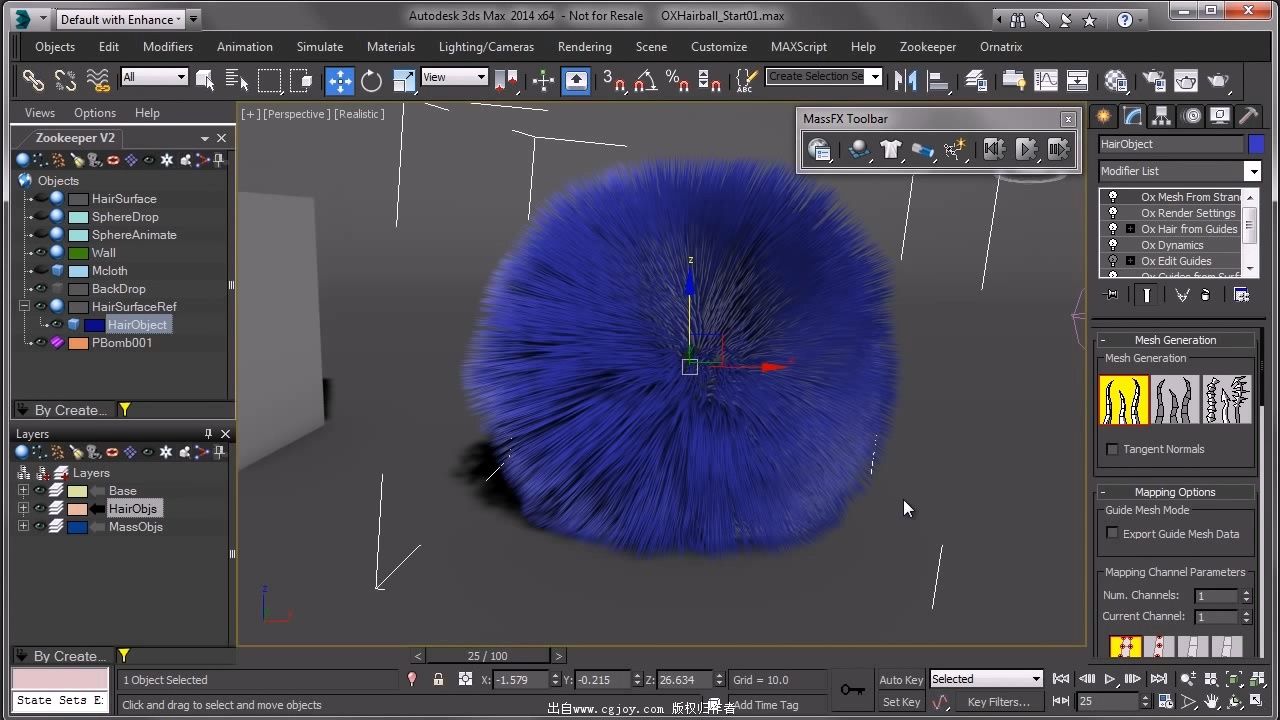The image size is (1280, 720).
Task: Open Render Setup teapot icon
Action: tap(1154, 81)
